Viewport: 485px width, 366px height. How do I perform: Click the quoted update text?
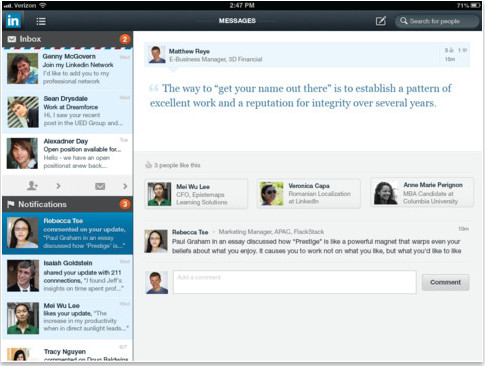click(300, 96)
